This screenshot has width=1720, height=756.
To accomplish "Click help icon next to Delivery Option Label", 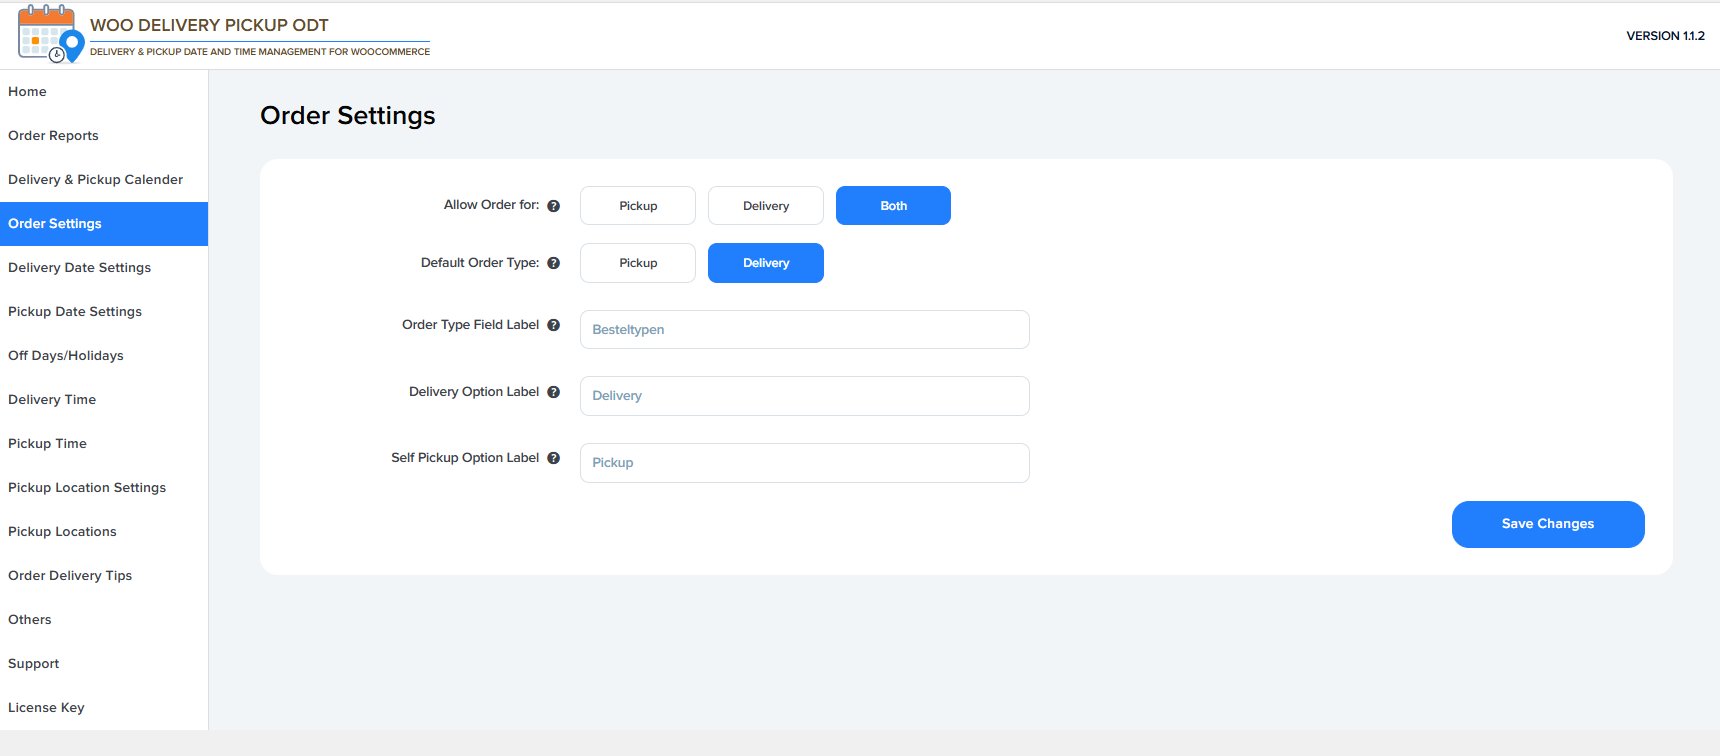I will [553, 392].
